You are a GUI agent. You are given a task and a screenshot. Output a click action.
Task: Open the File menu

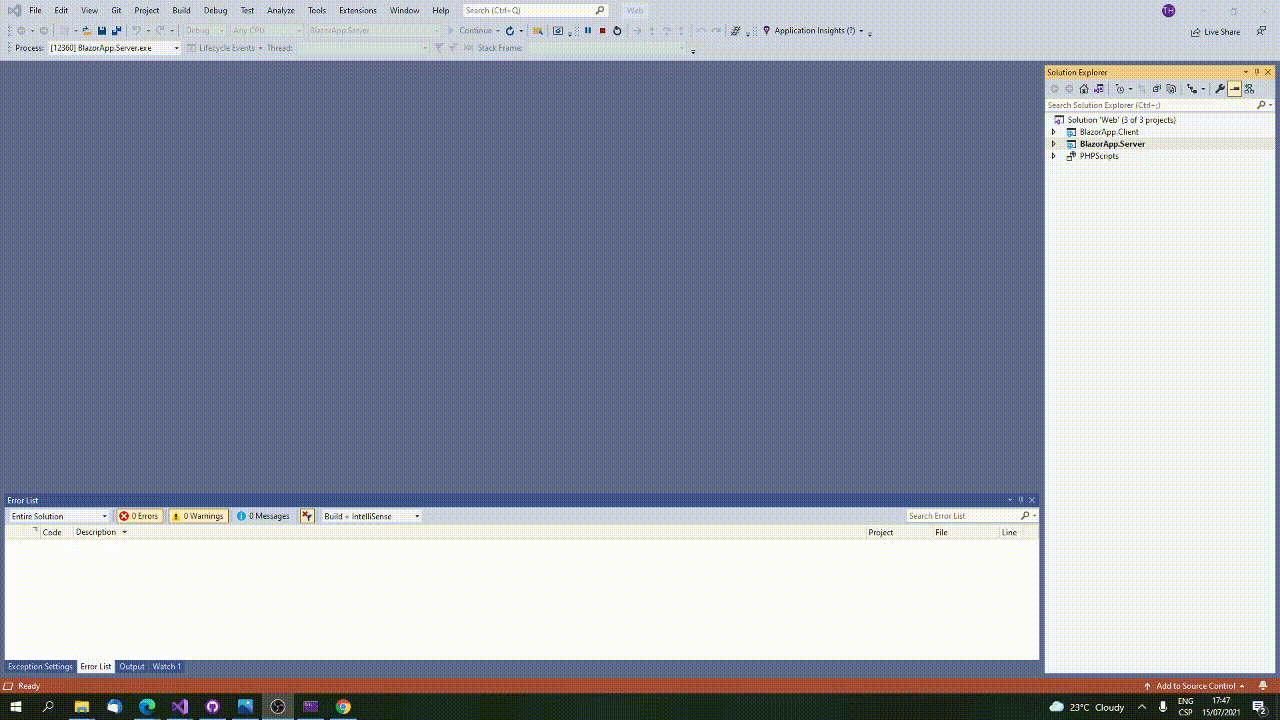pyautogui.click(x=35, y=10)
